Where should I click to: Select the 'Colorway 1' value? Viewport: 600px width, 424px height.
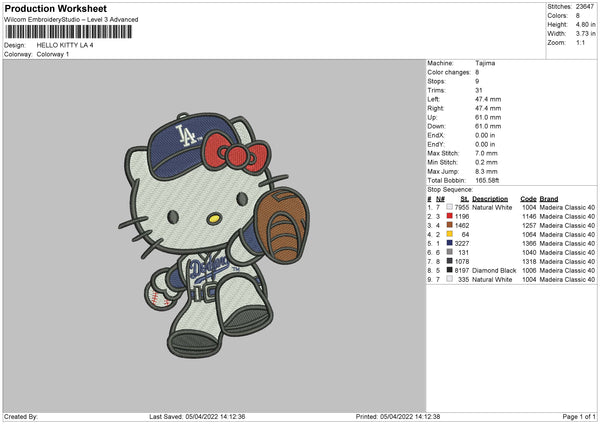(53, 54)
